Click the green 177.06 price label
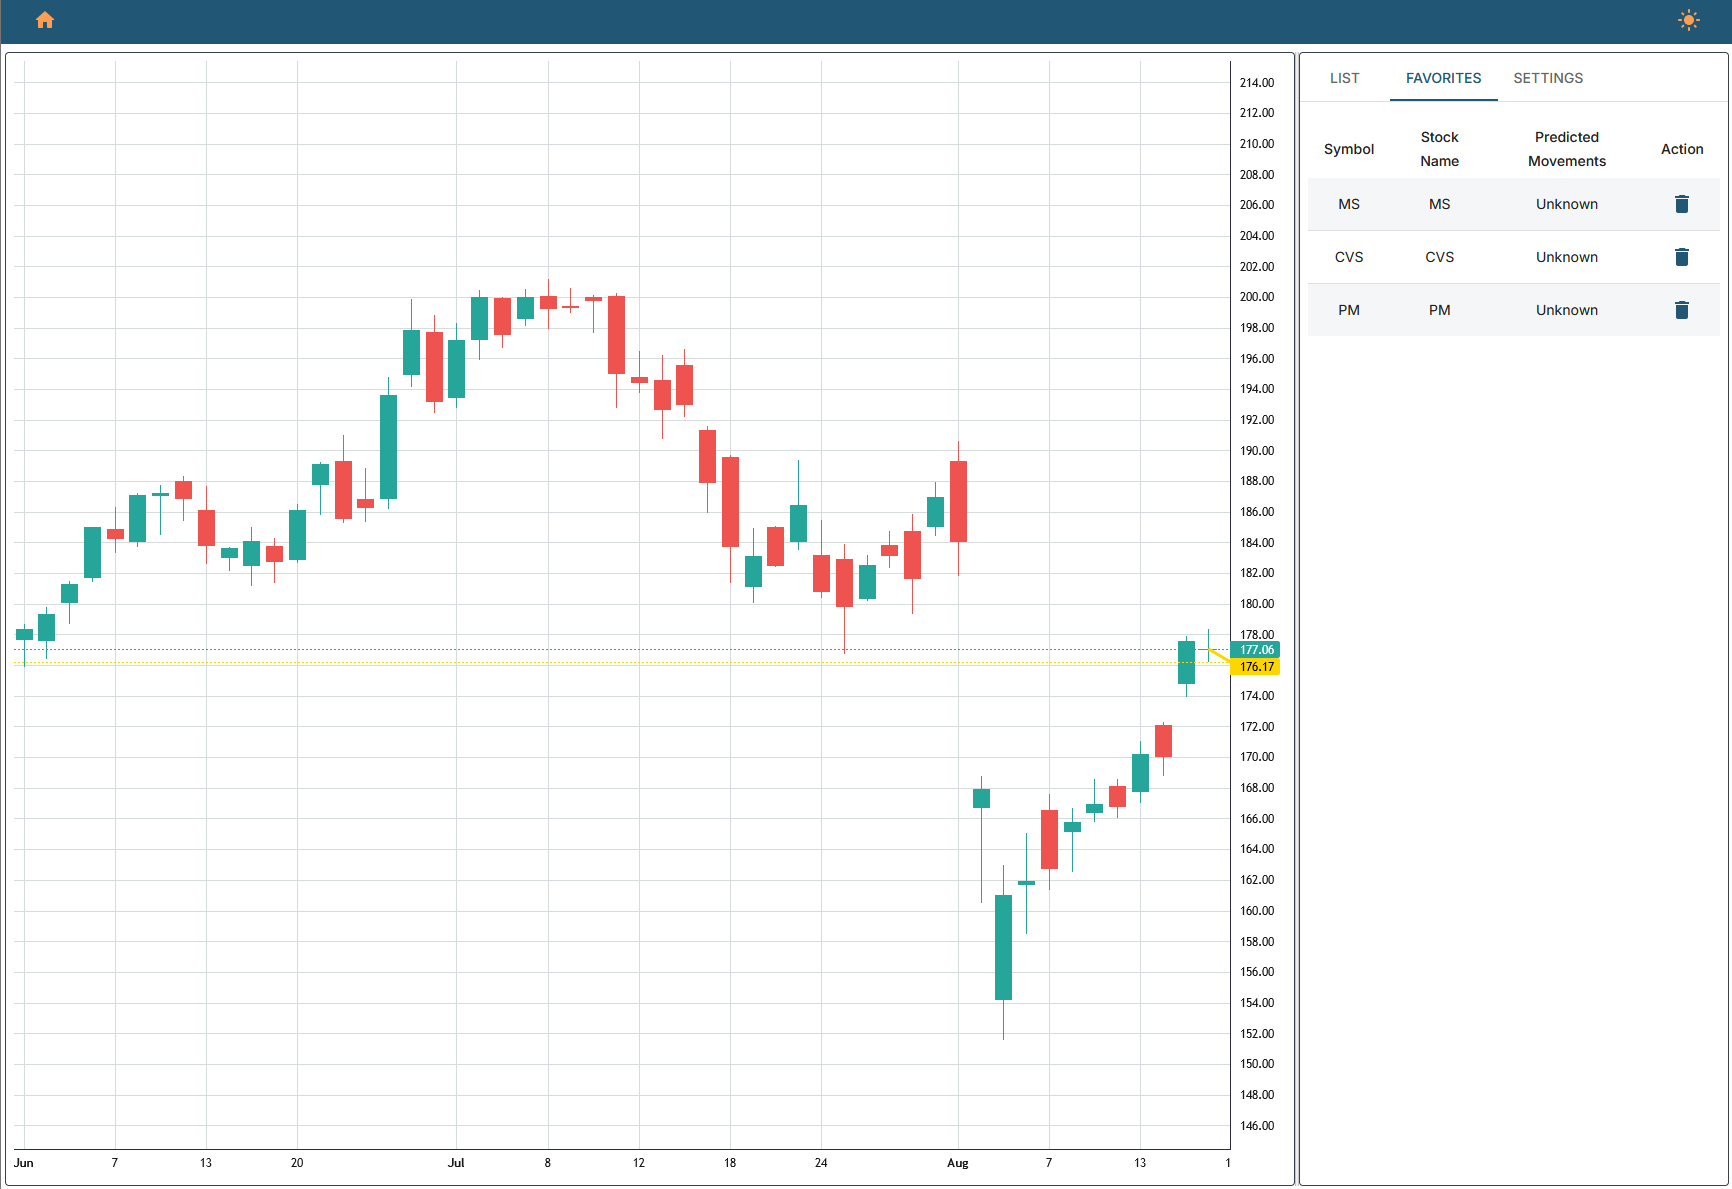The width and height of the screenshot is (1732, 1189). coord(1256,650)
